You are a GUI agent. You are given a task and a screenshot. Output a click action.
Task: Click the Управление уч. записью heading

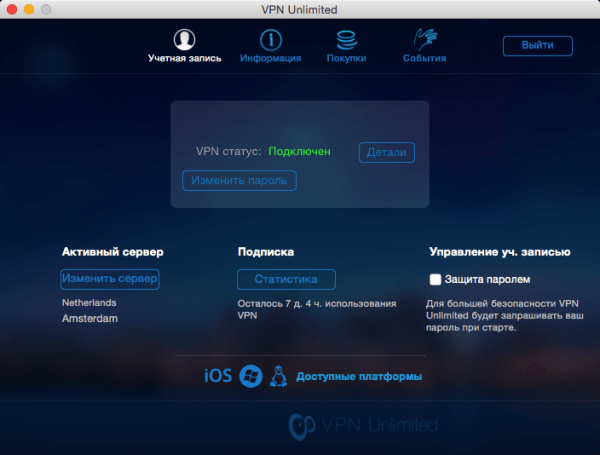click(500, 252)
